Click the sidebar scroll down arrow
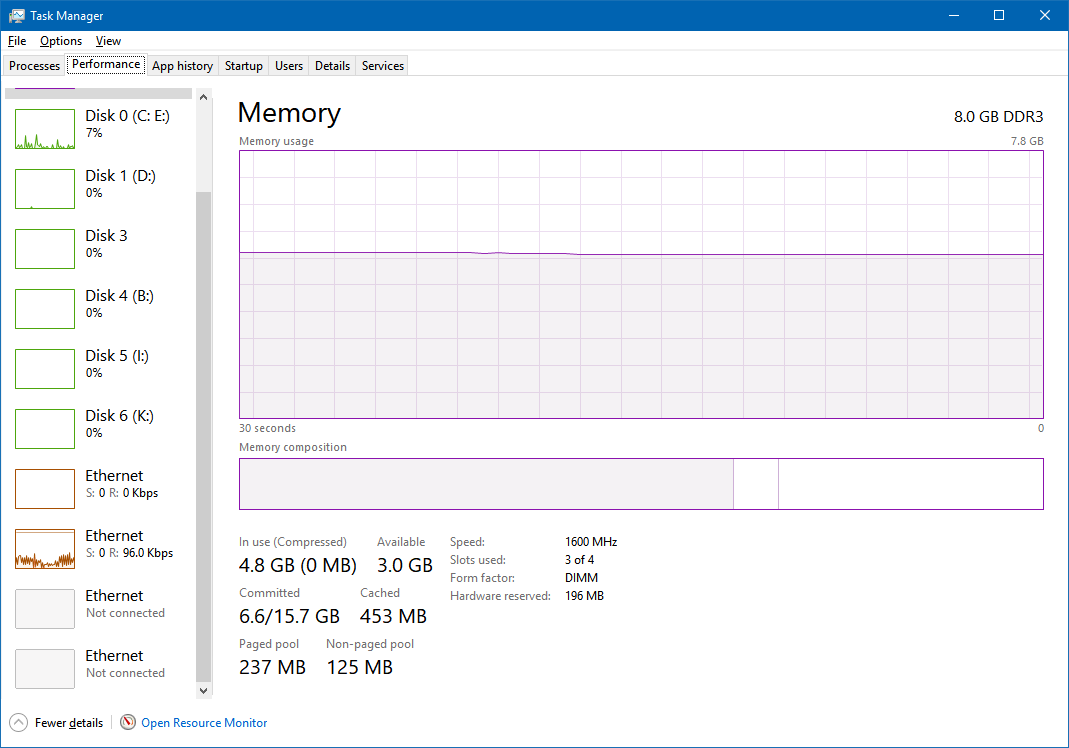This screenshot has width=1069, height=748. tap(203, 690)
